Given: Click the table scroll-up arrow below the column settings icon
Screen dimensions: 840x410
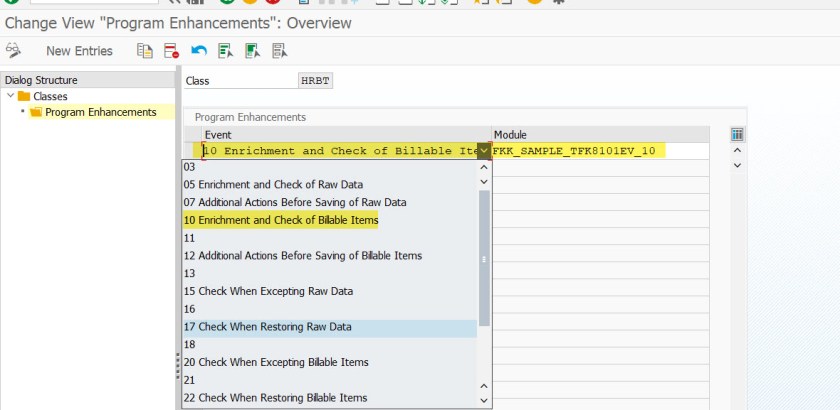Looking at the screenshot, I should pyautogui.click(x=737, y=151).
